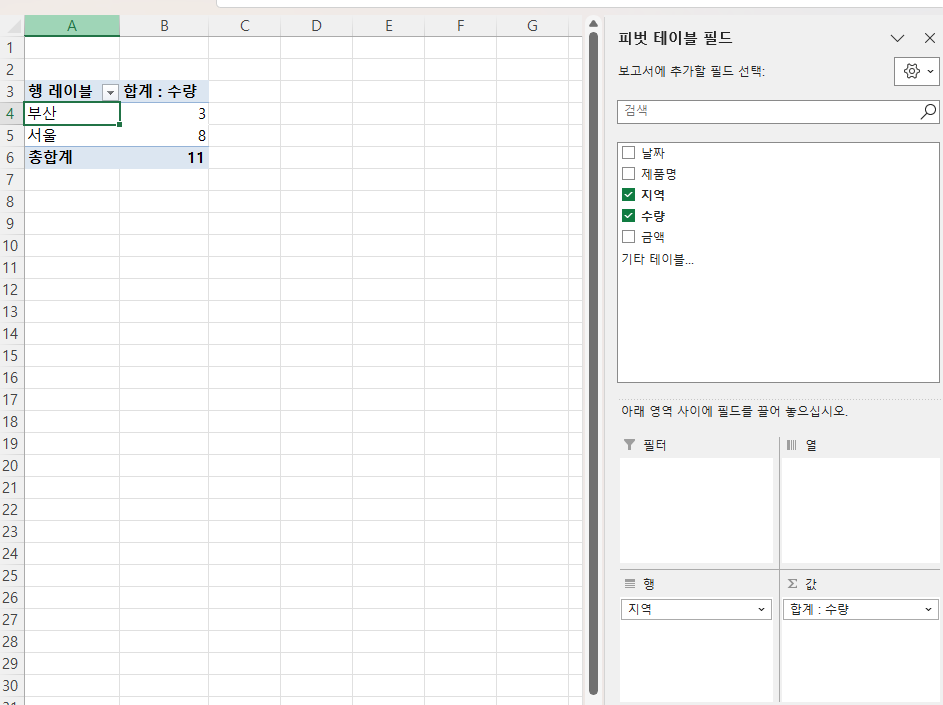Open the 행 레이블 filter dropdown
Image resolution: width=943 pixels, height=705 pixels.
(110, 93)
